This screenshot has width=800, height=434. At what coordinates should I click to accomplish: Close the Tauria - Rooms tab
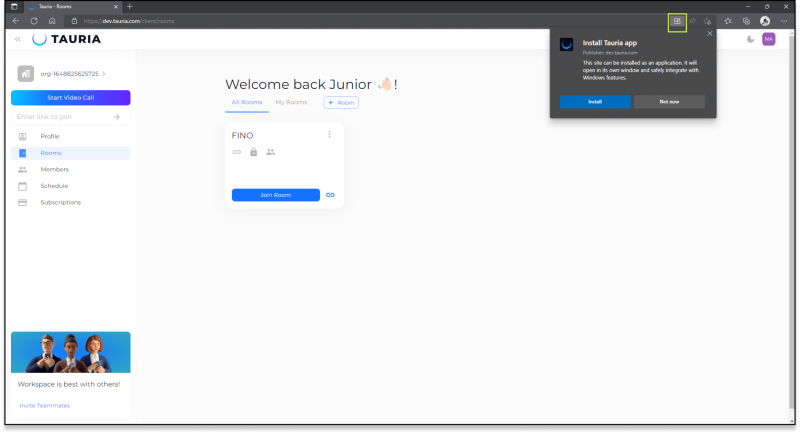tap(116, 7)
